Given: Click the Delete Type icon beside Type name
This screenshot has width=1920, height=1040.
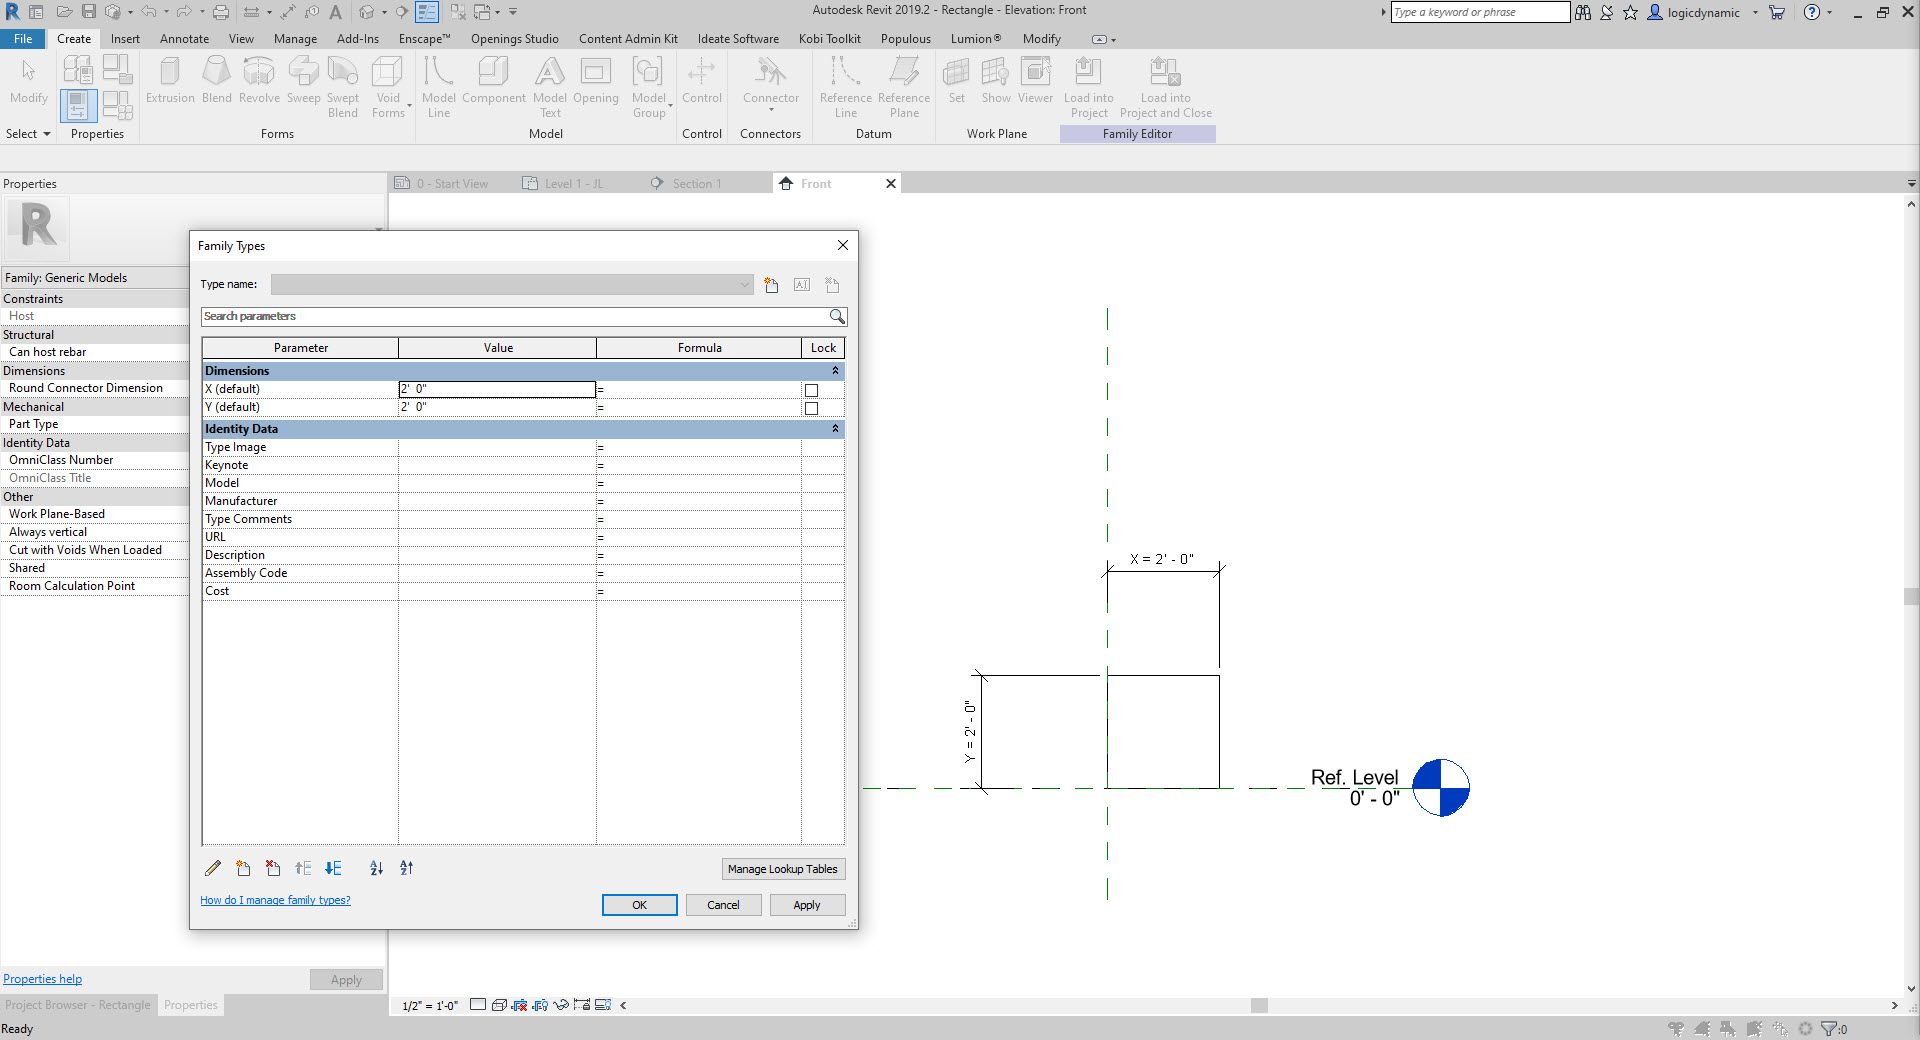Looking at the screenshot, I should coord(832,285).
